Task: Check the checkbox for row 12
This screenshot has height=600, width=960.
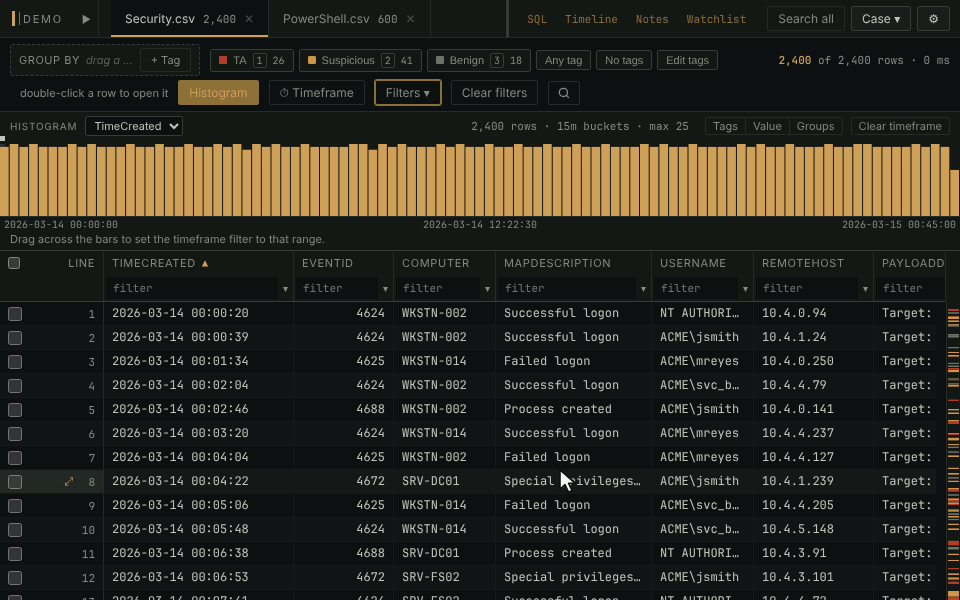Action: coord(15,578)
